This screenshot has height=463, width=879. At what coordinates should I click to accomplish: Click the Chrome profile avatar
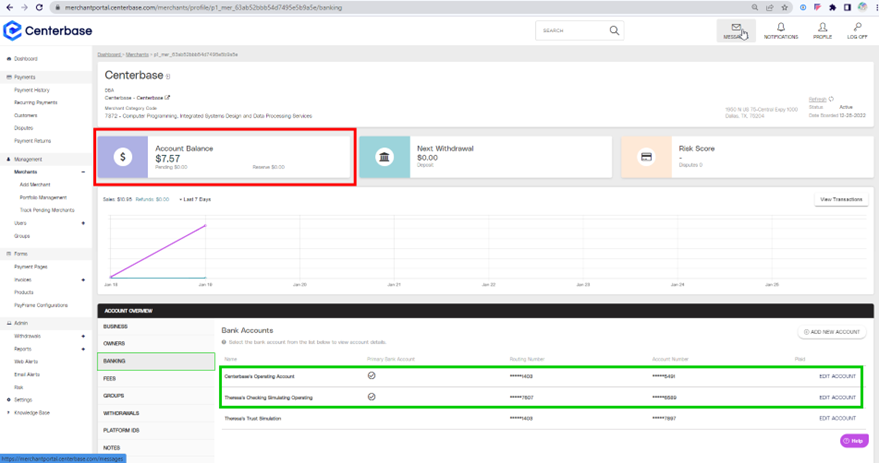[x=862, y=7]
